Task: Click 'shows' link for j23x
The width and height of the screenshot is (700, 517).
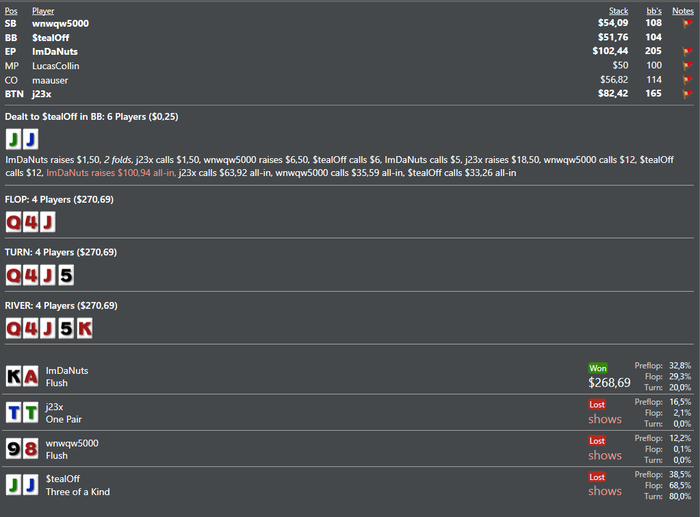Action: click(x=604, y=419)
